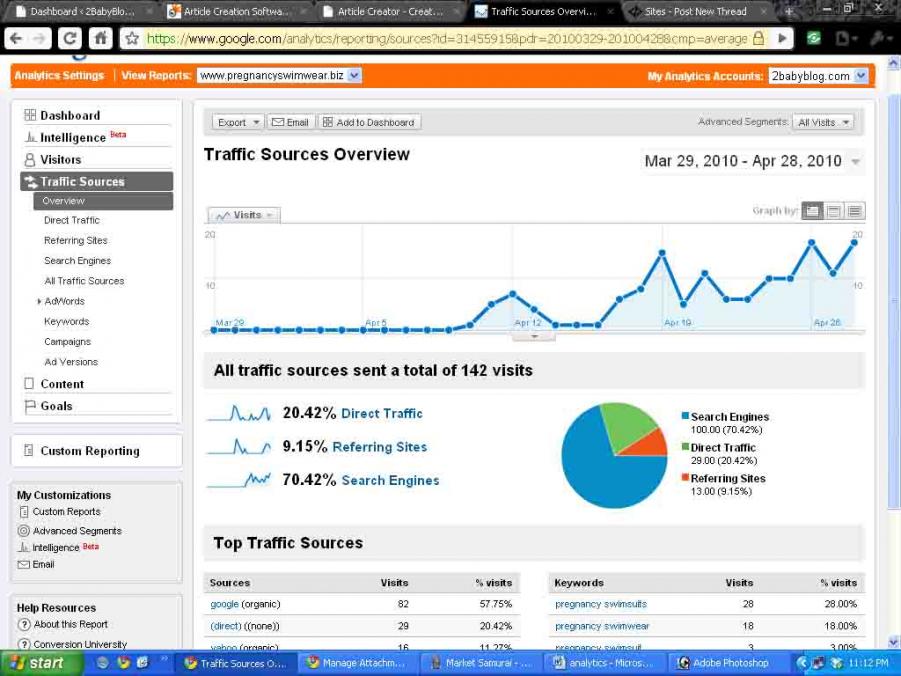Click the blue Search Engines legend swatch
Viewport: 901px width, 676px height.
tap(685, 416)
